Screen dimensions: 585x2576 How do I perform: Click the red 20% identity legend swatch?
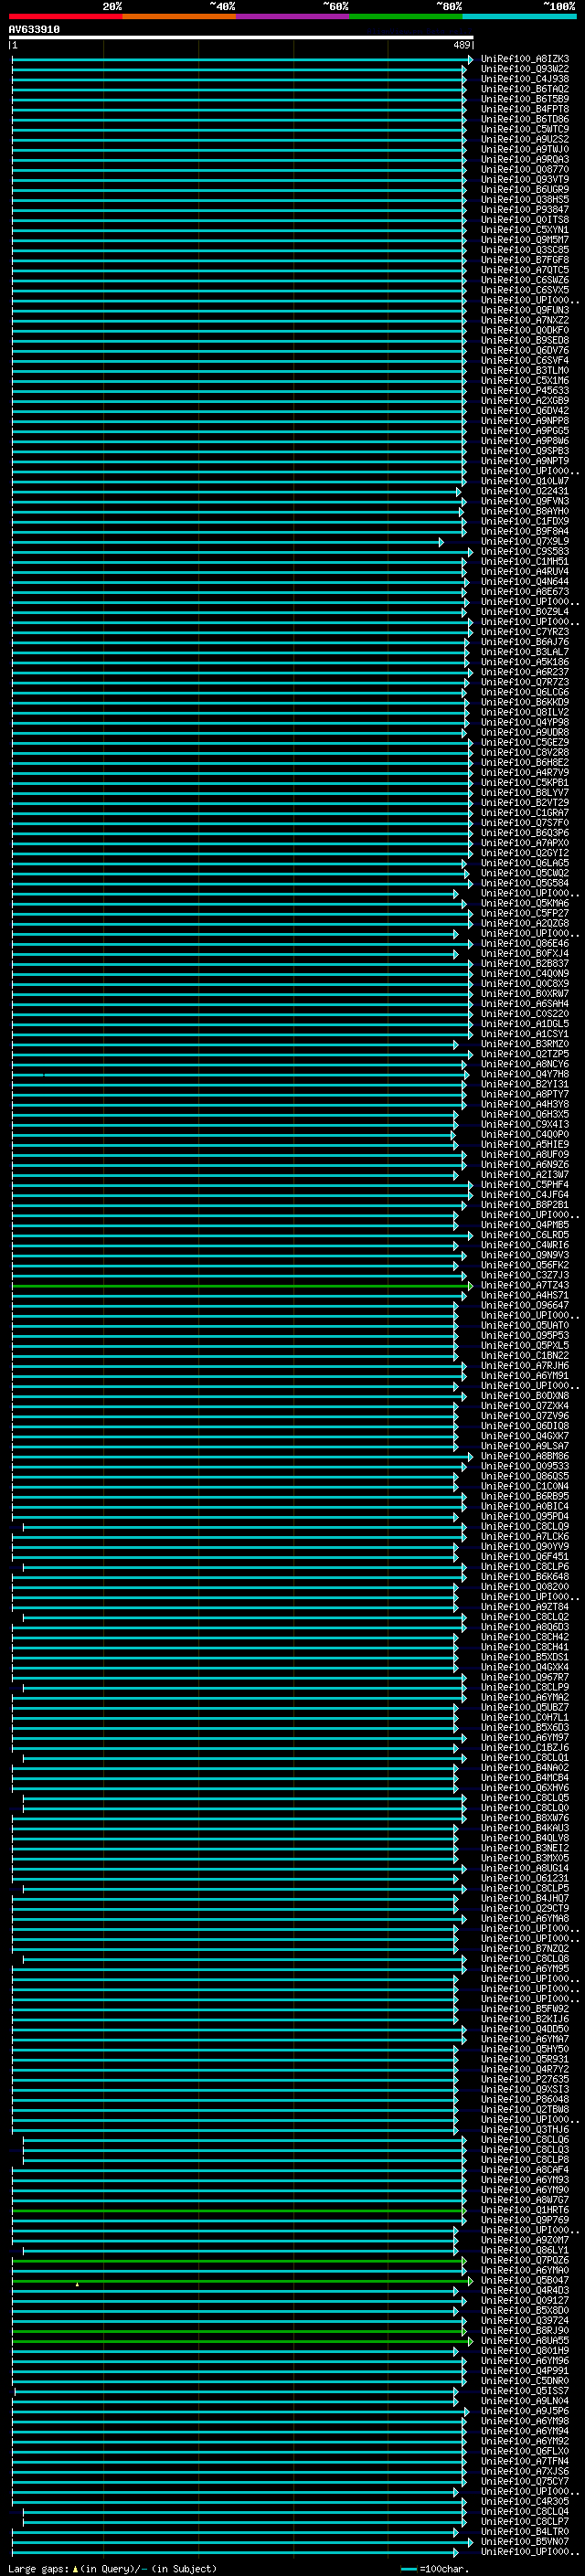(65, 16)
